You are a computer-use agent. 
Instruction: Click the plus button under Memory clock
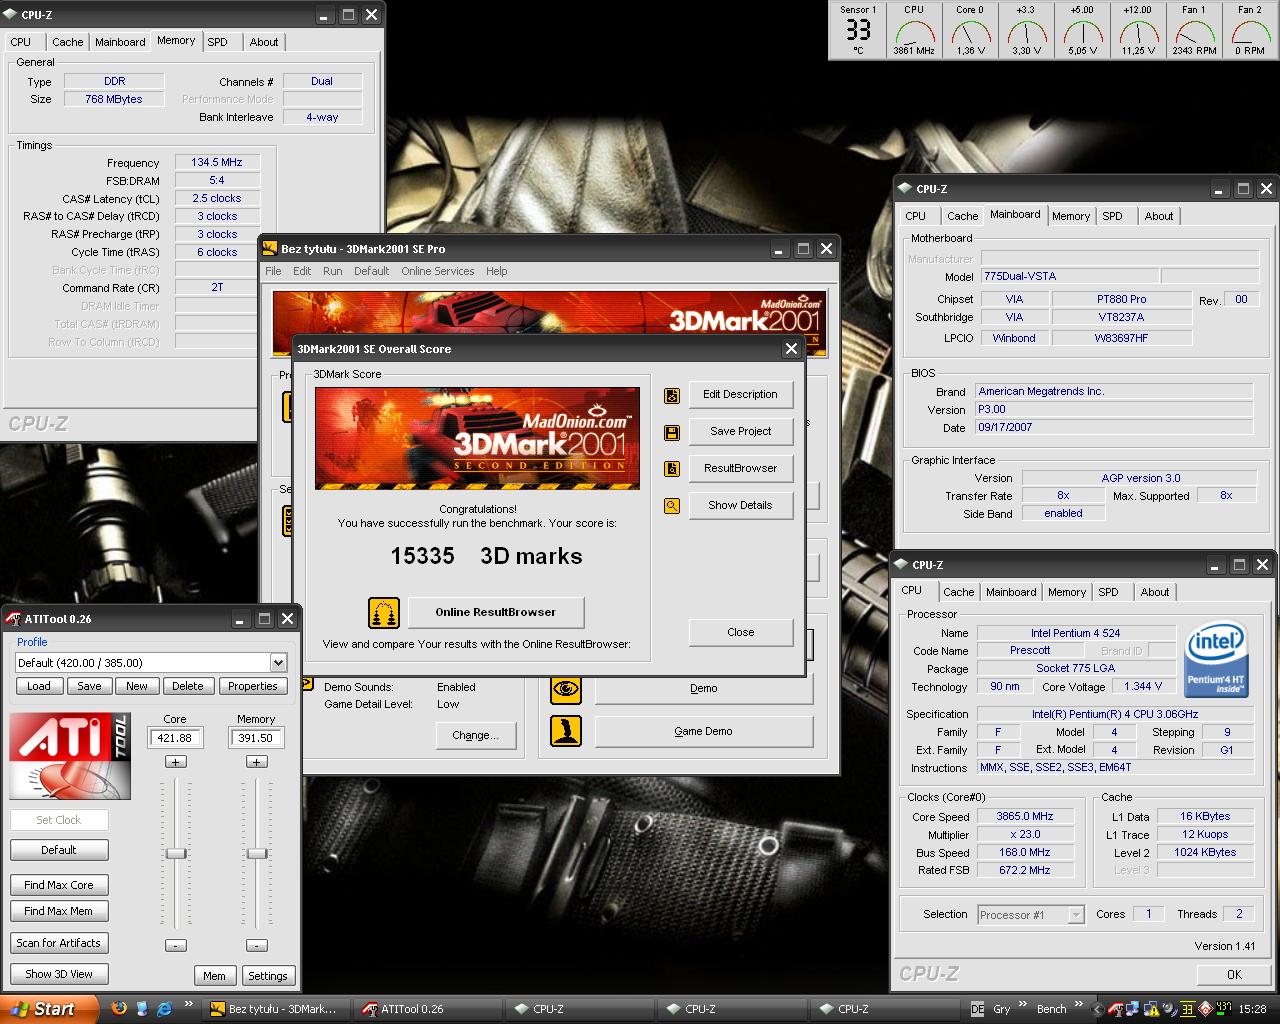[256, 762]
